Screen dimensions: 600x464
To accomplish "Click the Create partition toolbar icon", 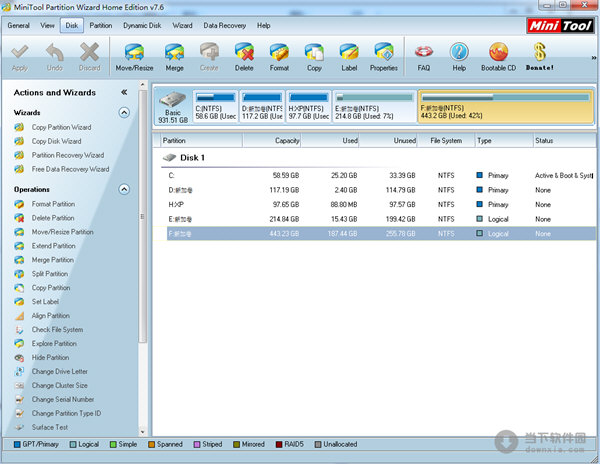I will (209, 52).
